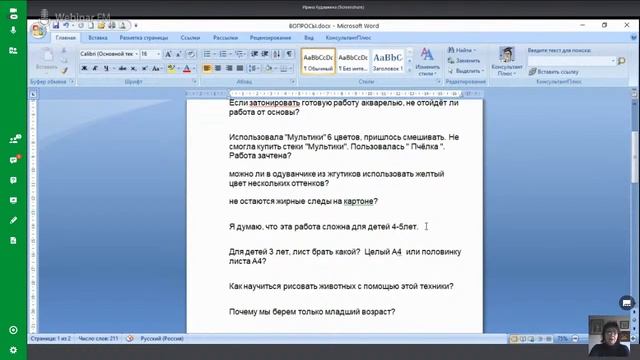Clear formatting with eraser icon
640x360 pixels.
point(191,54)
